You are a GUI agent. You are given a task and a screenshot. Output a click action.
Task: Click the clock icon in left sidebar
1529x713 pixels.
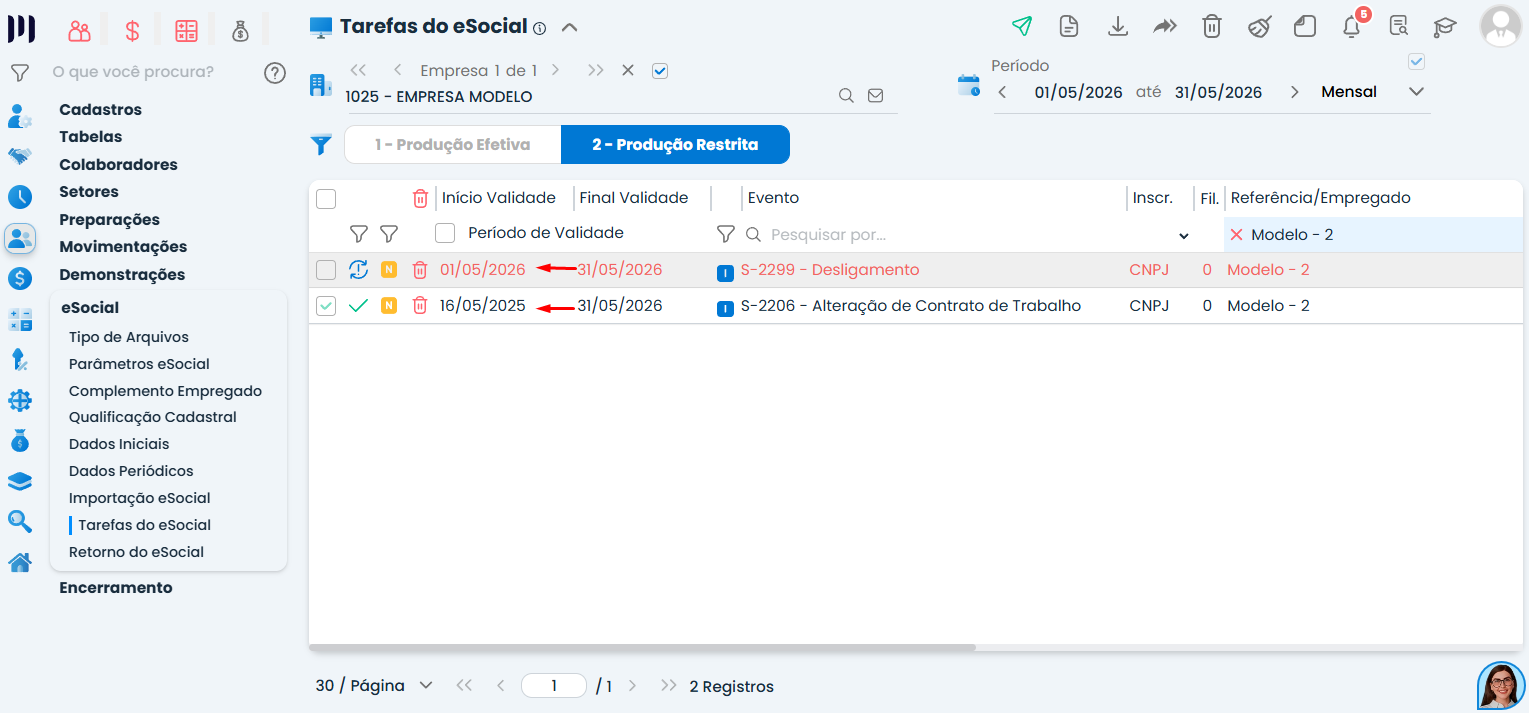[20, 197]
